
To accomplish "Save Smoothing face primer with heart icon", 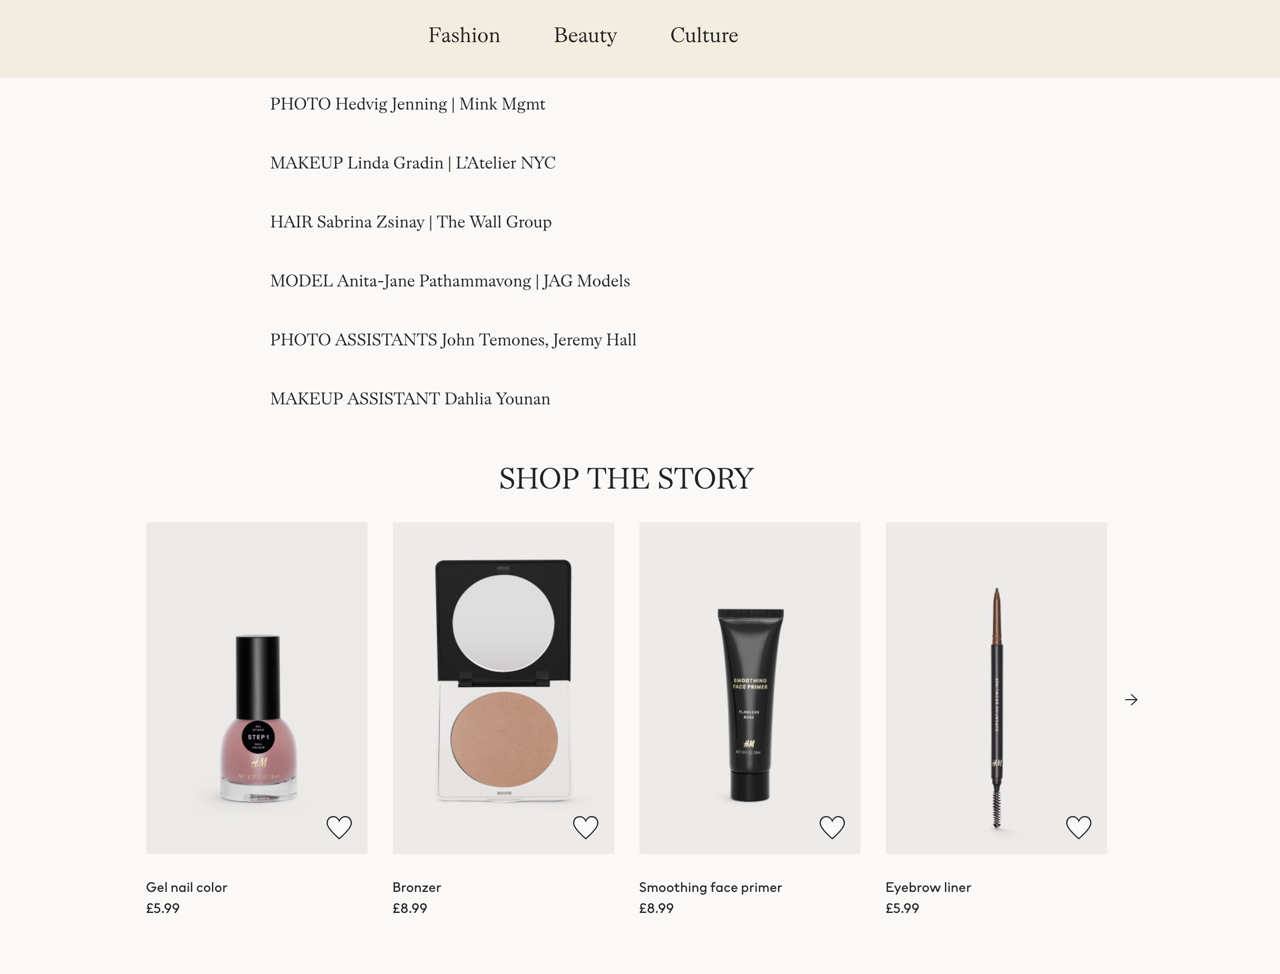I will click(x=832, y=827).
